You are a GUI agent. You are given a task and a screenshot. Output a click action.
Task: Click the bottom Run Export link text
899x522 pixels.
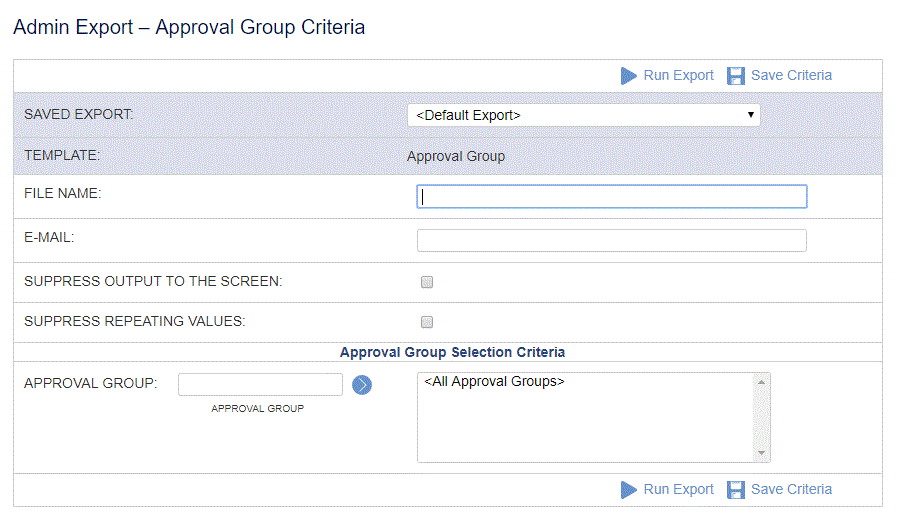(678, 490)
